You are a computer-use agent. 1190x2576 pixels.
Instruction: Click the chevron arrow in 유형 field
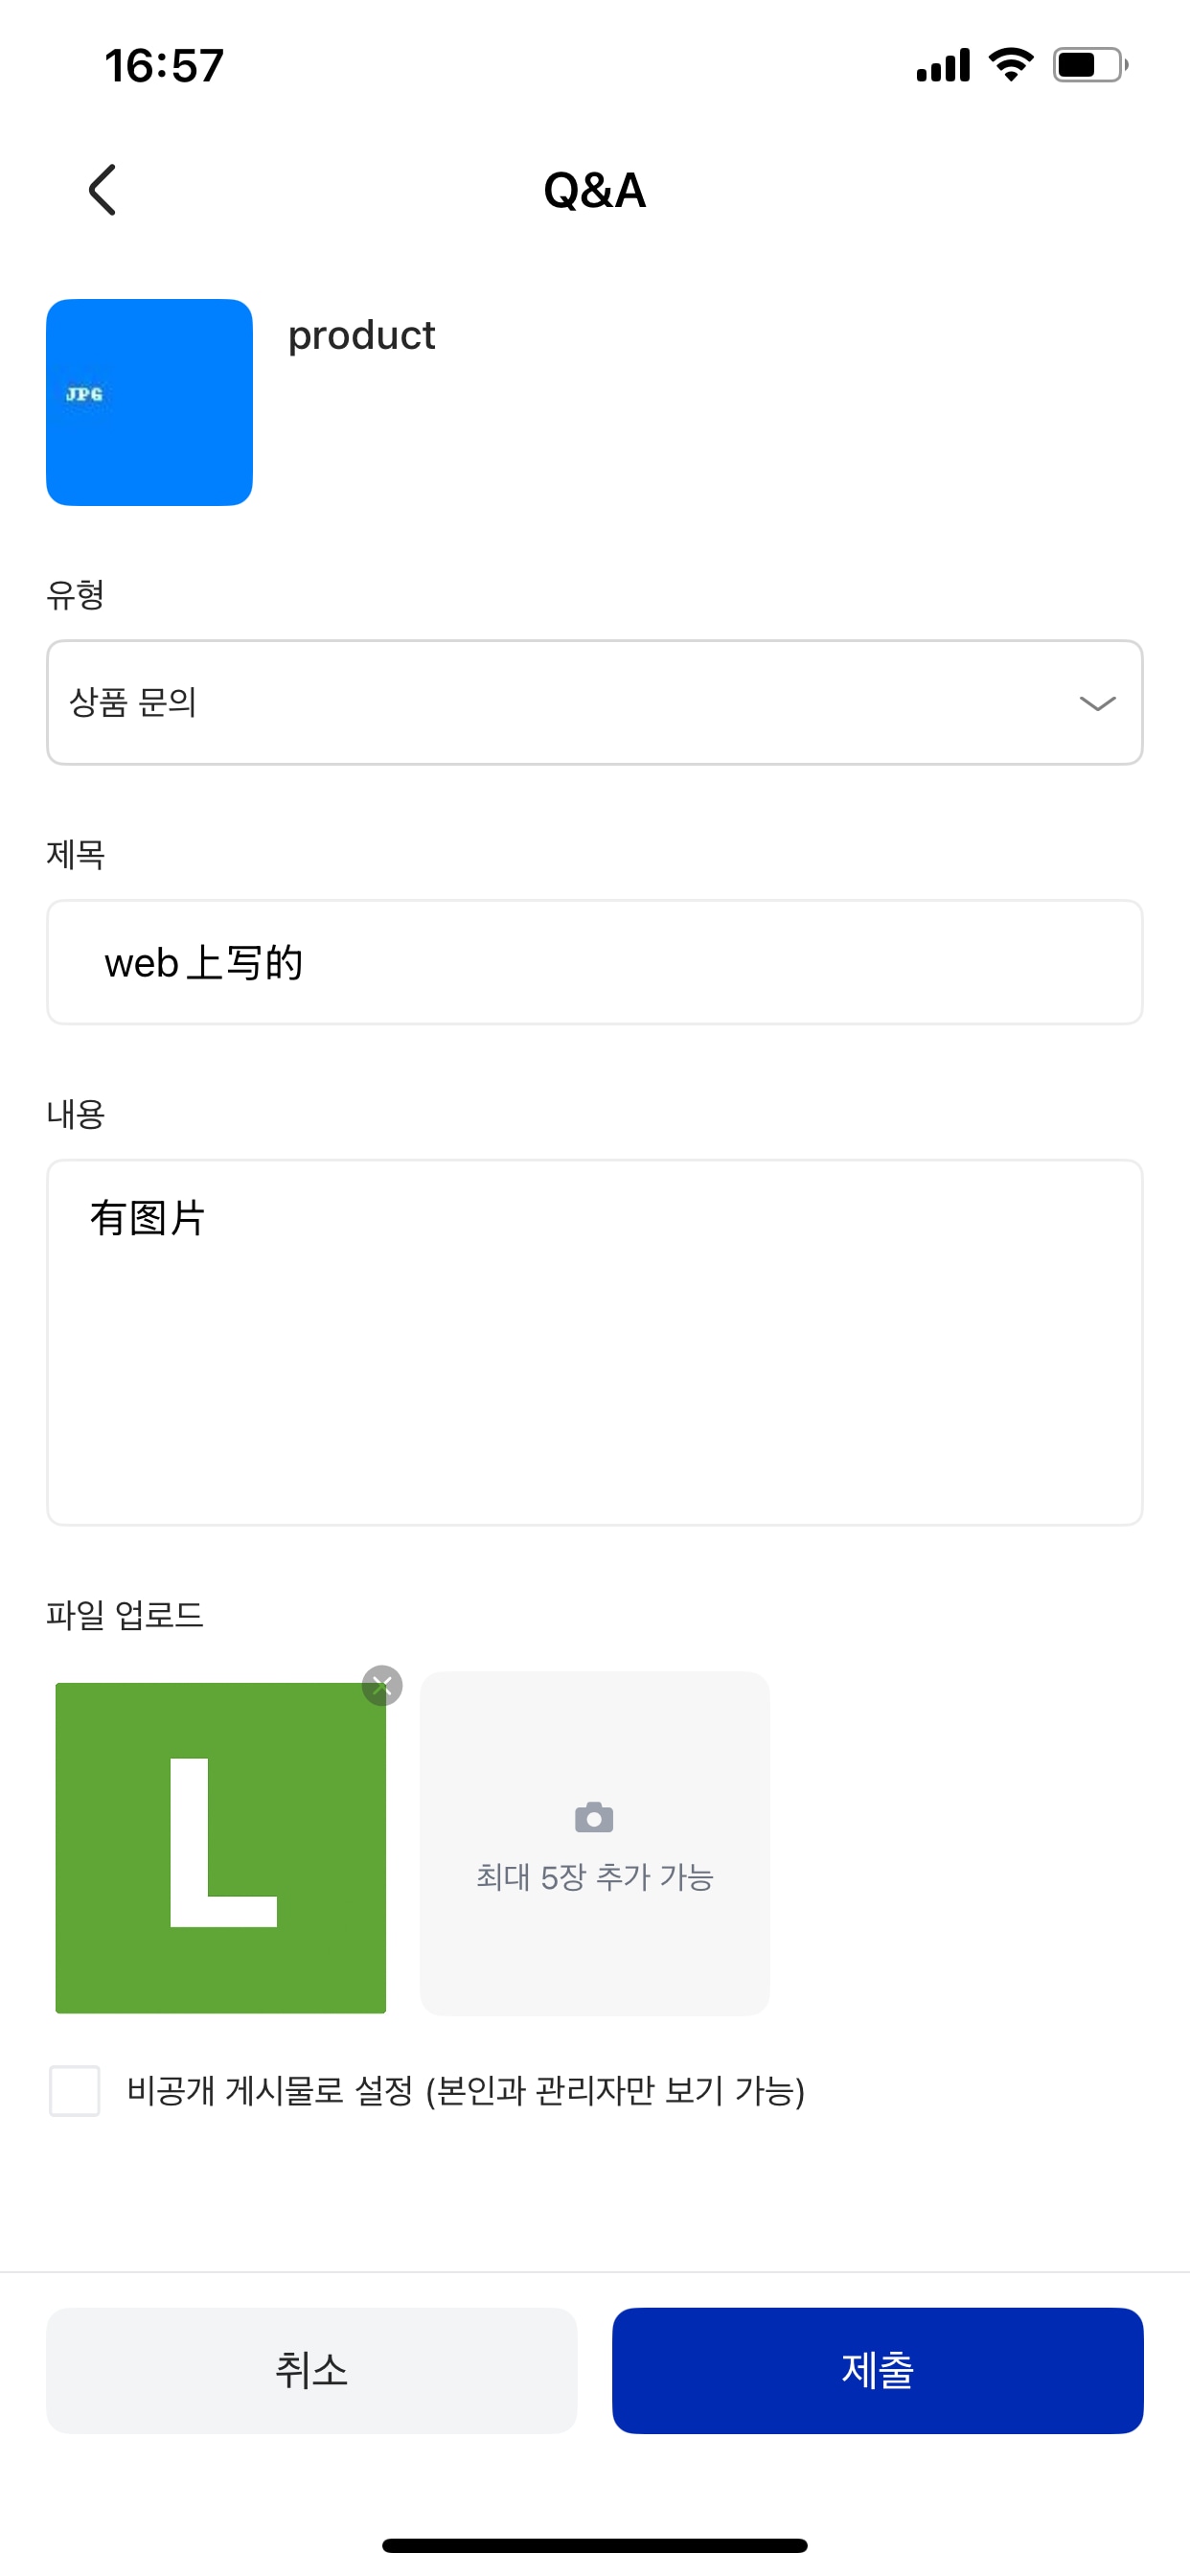point(1097,703)
